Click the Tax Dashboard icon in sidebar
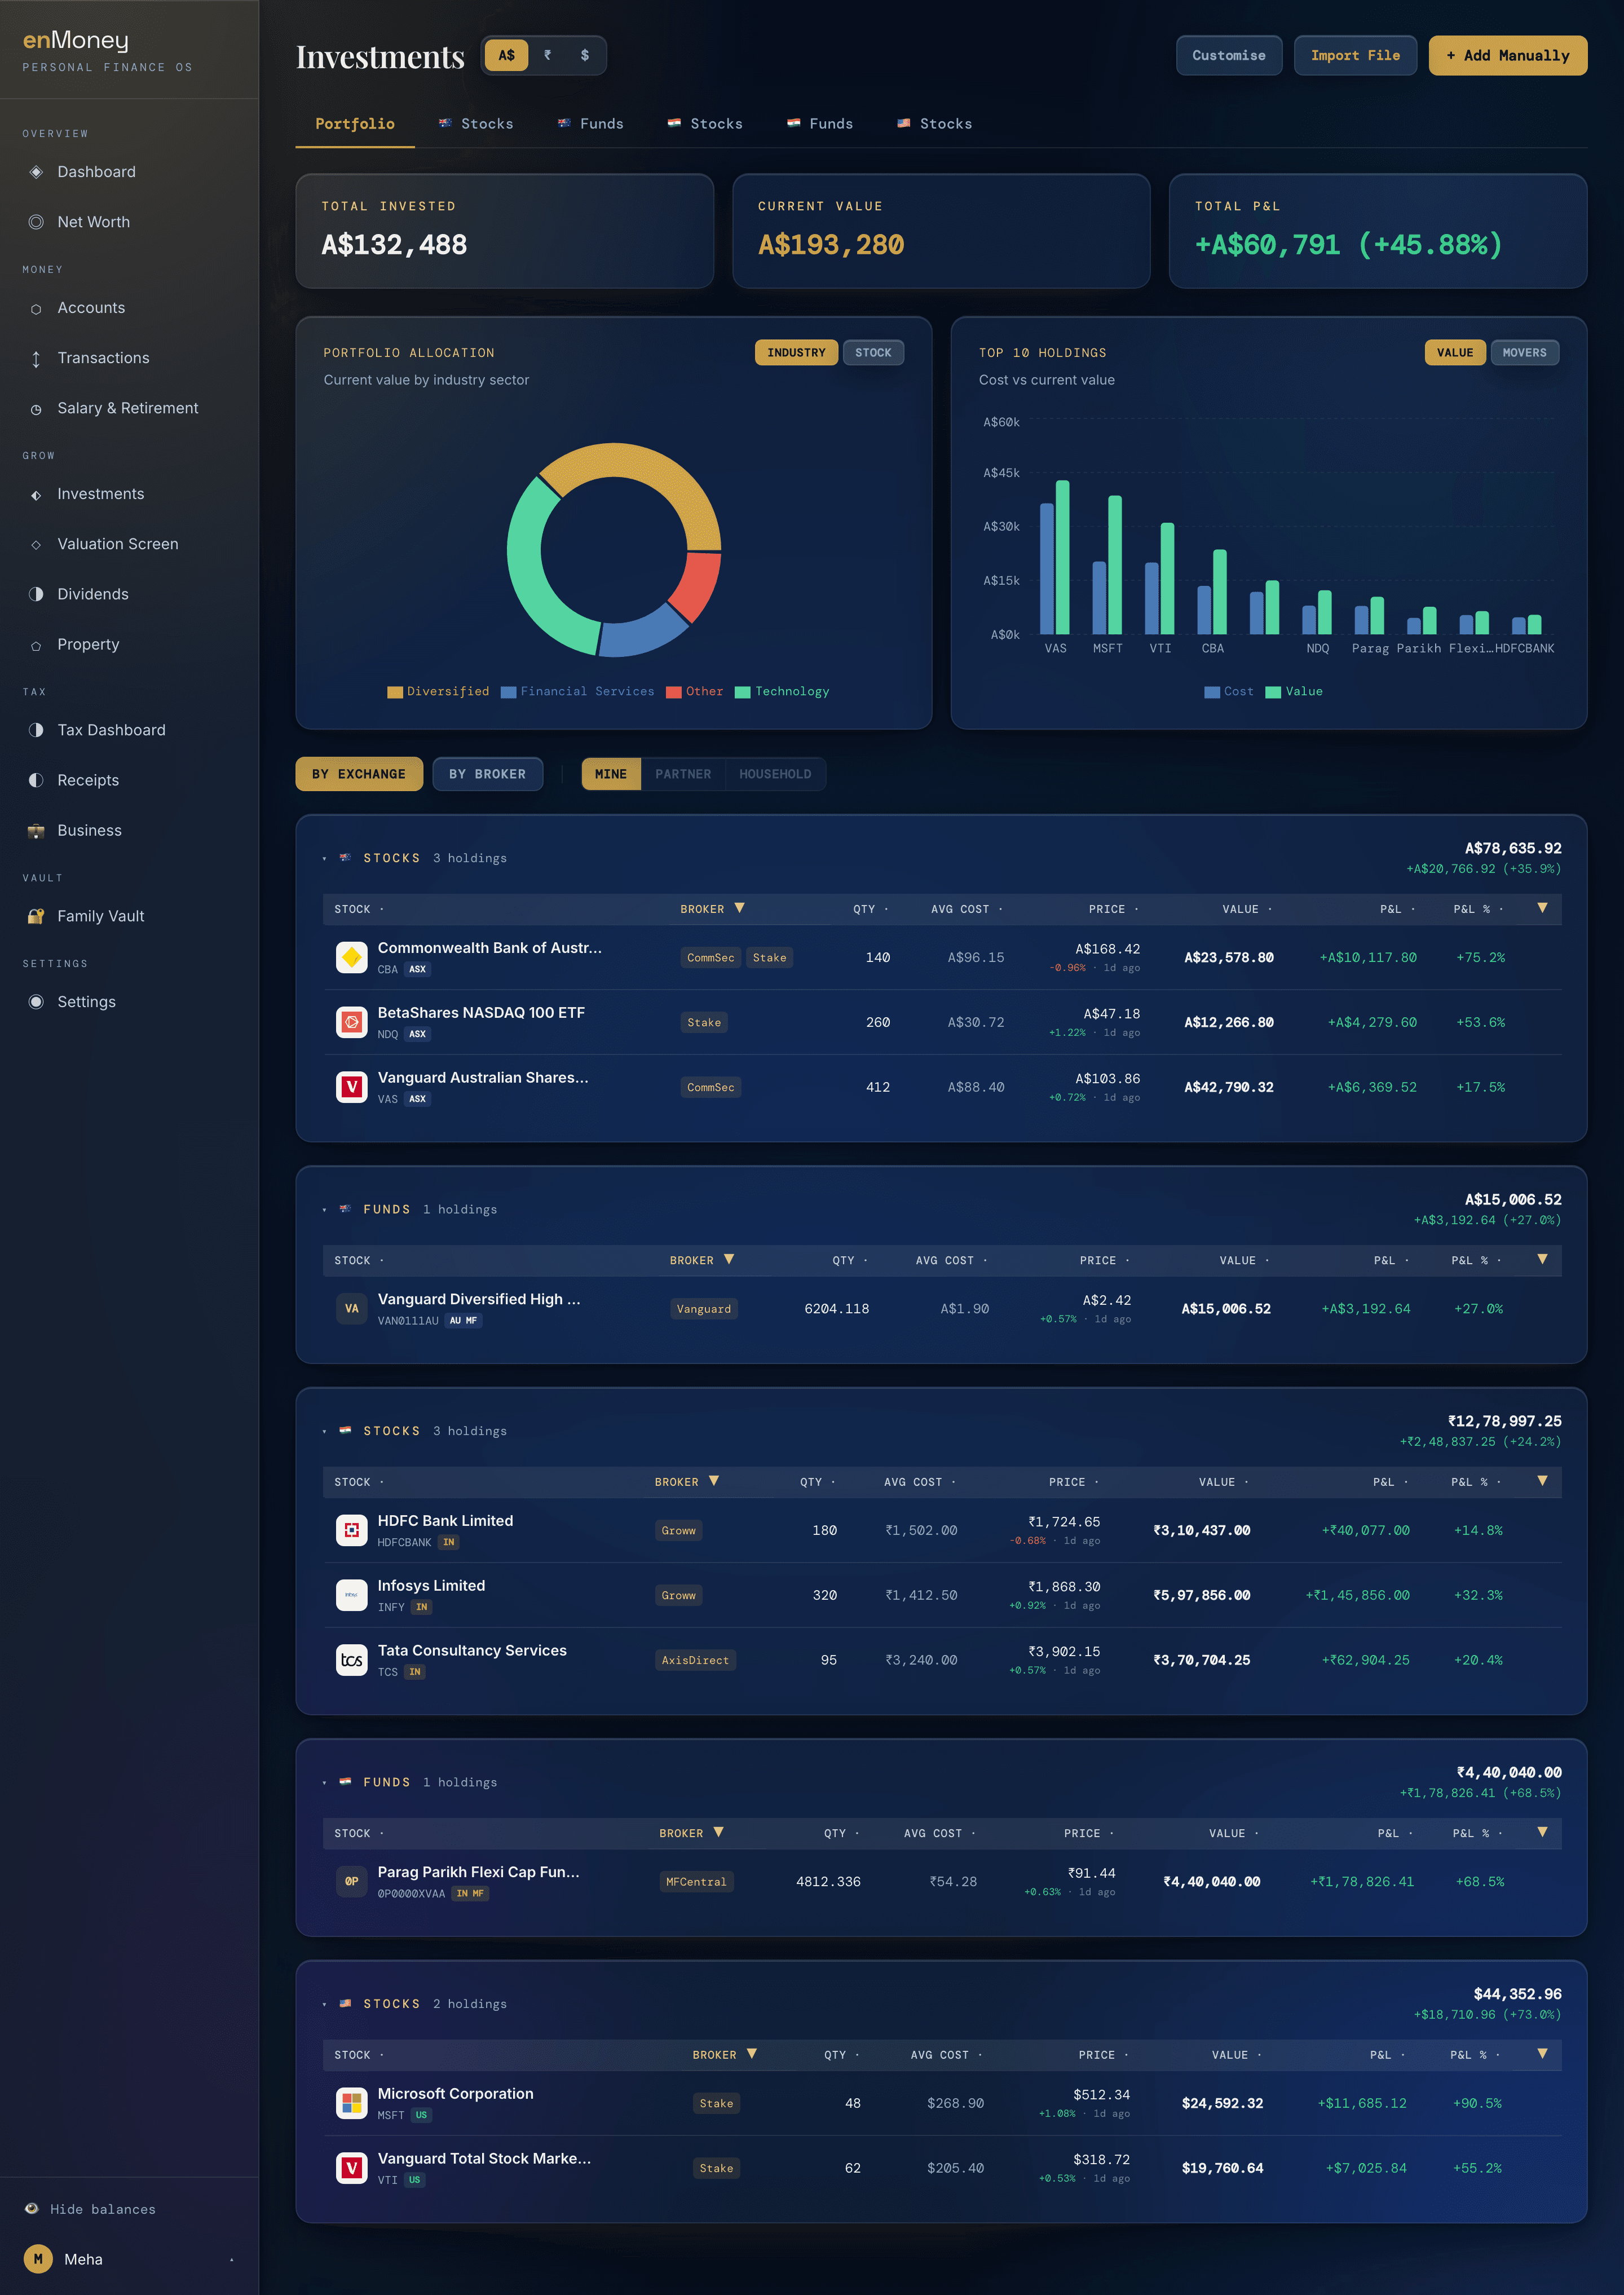 pyautogui.click(x=36, y=730)
